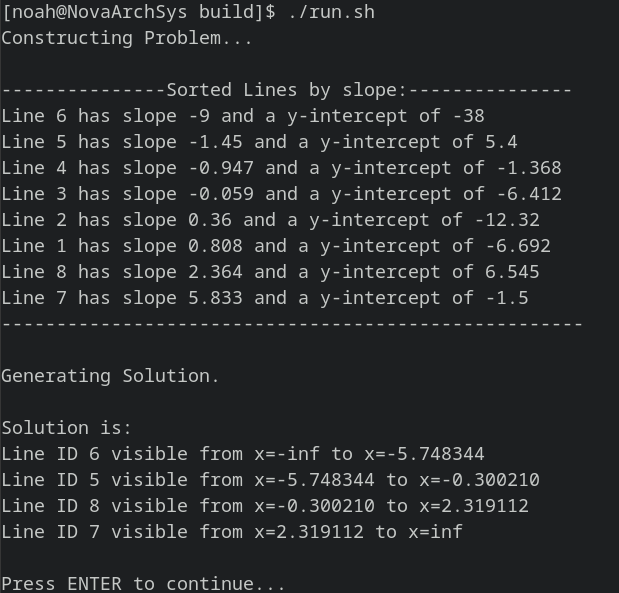Image resolution: width=619 pixels, height=593 pixels.
Task: Click the Line 8 slope 2.364 row
Action: pyautogui.click(x=270, y=272)
